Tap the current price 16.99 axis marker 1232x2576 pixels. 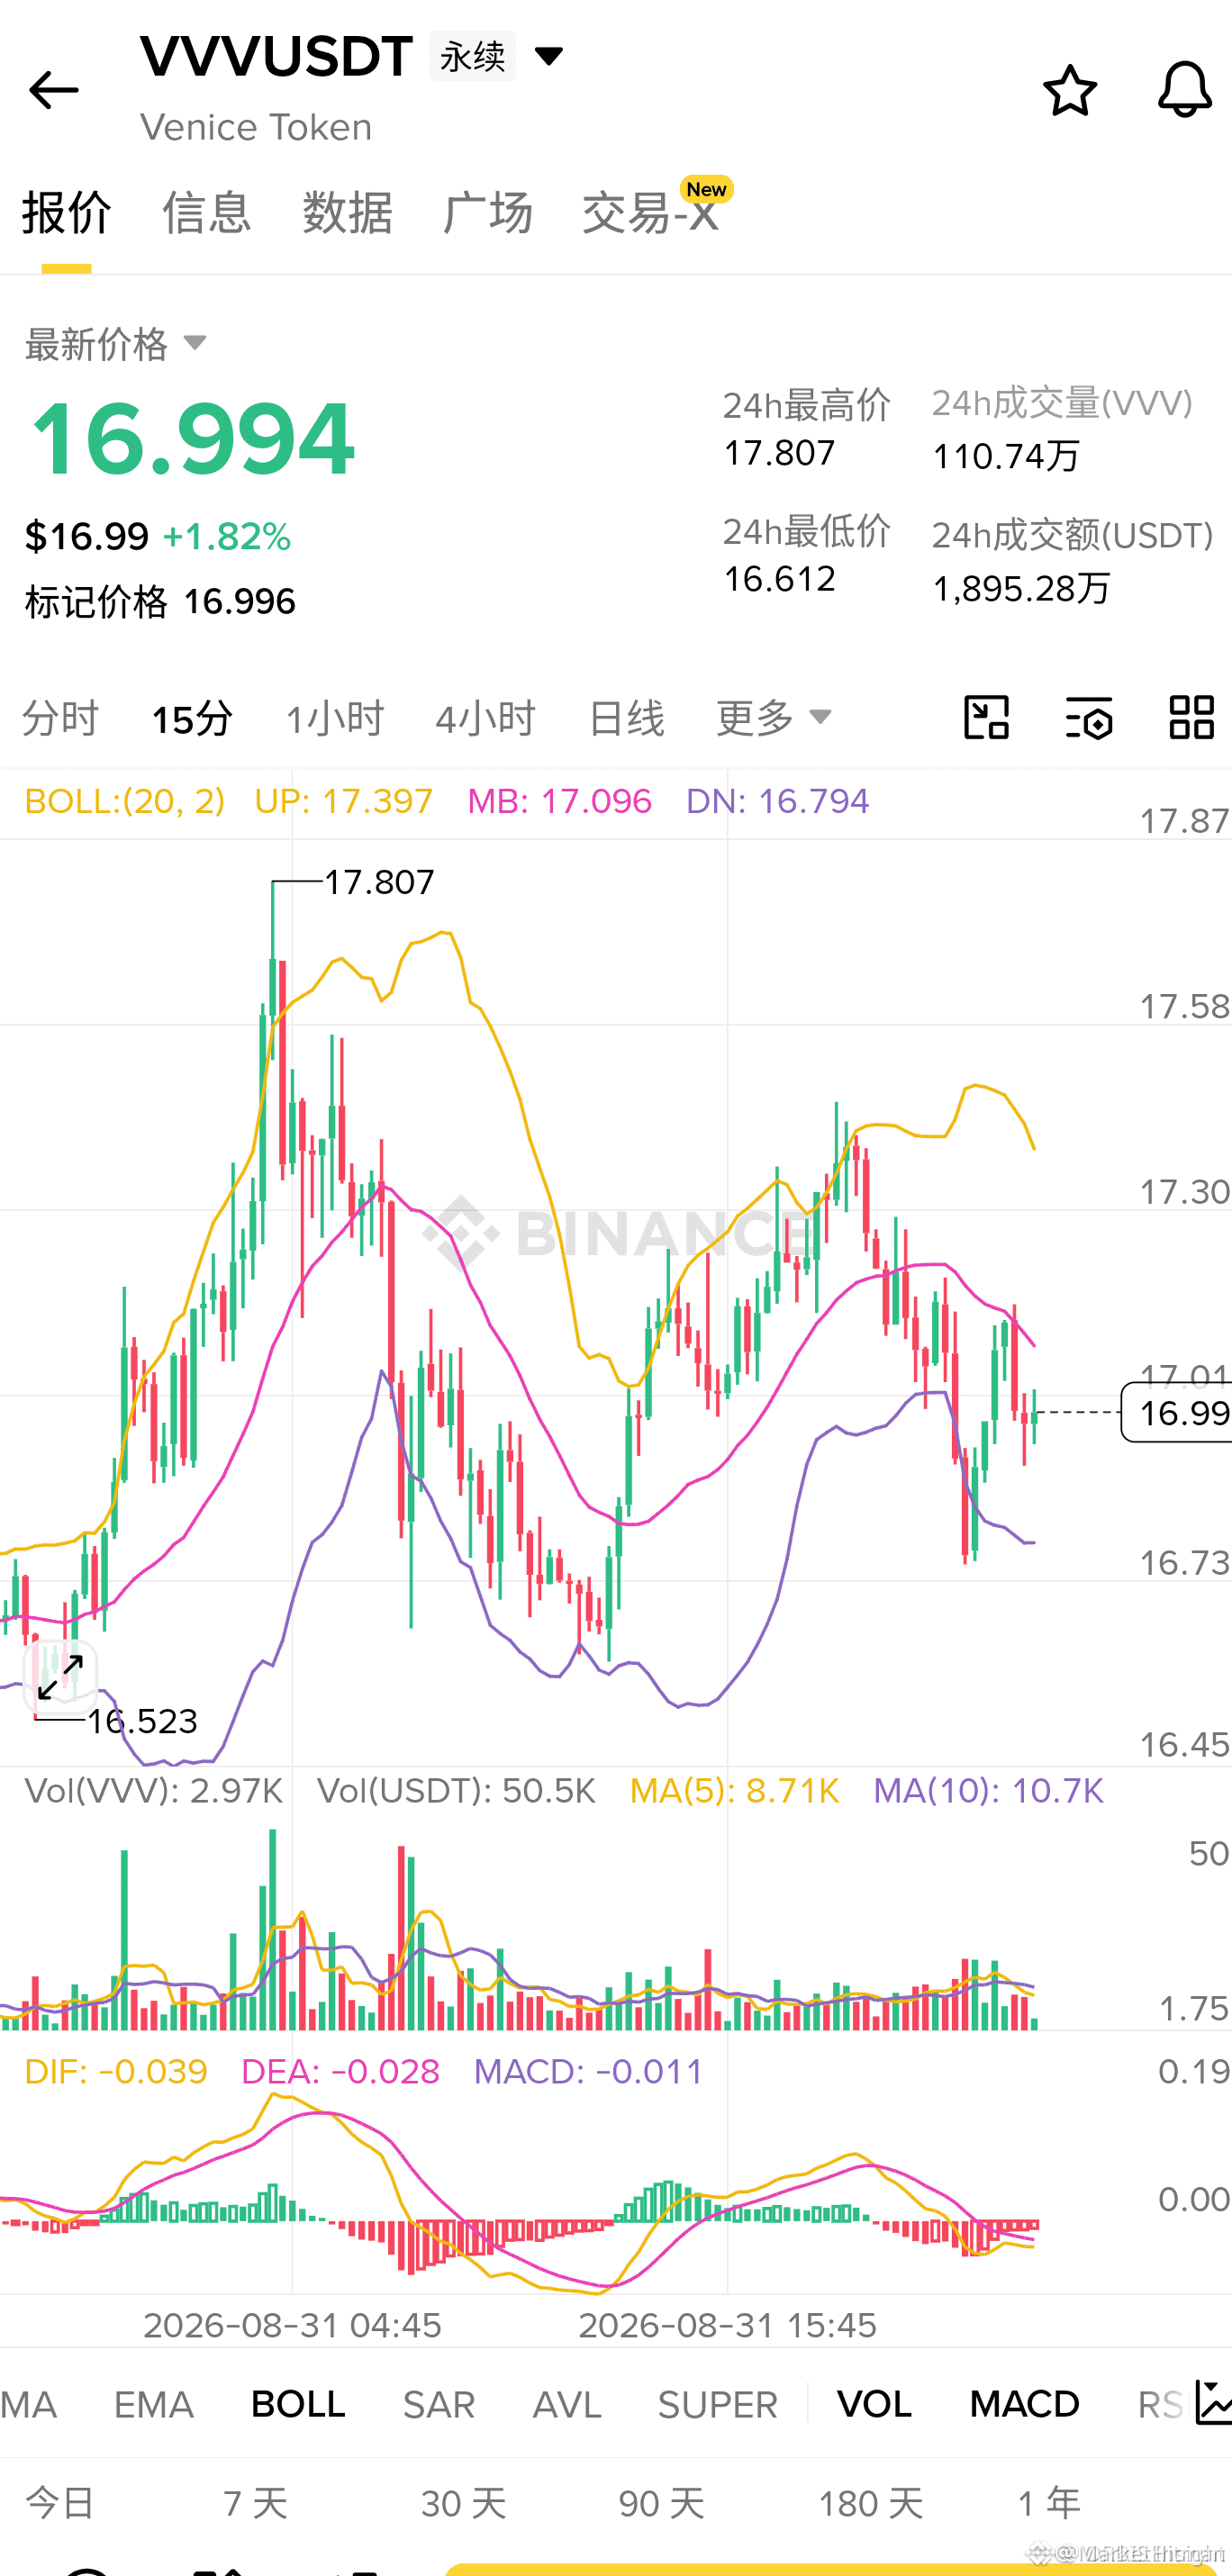tap(1177, 1412)
